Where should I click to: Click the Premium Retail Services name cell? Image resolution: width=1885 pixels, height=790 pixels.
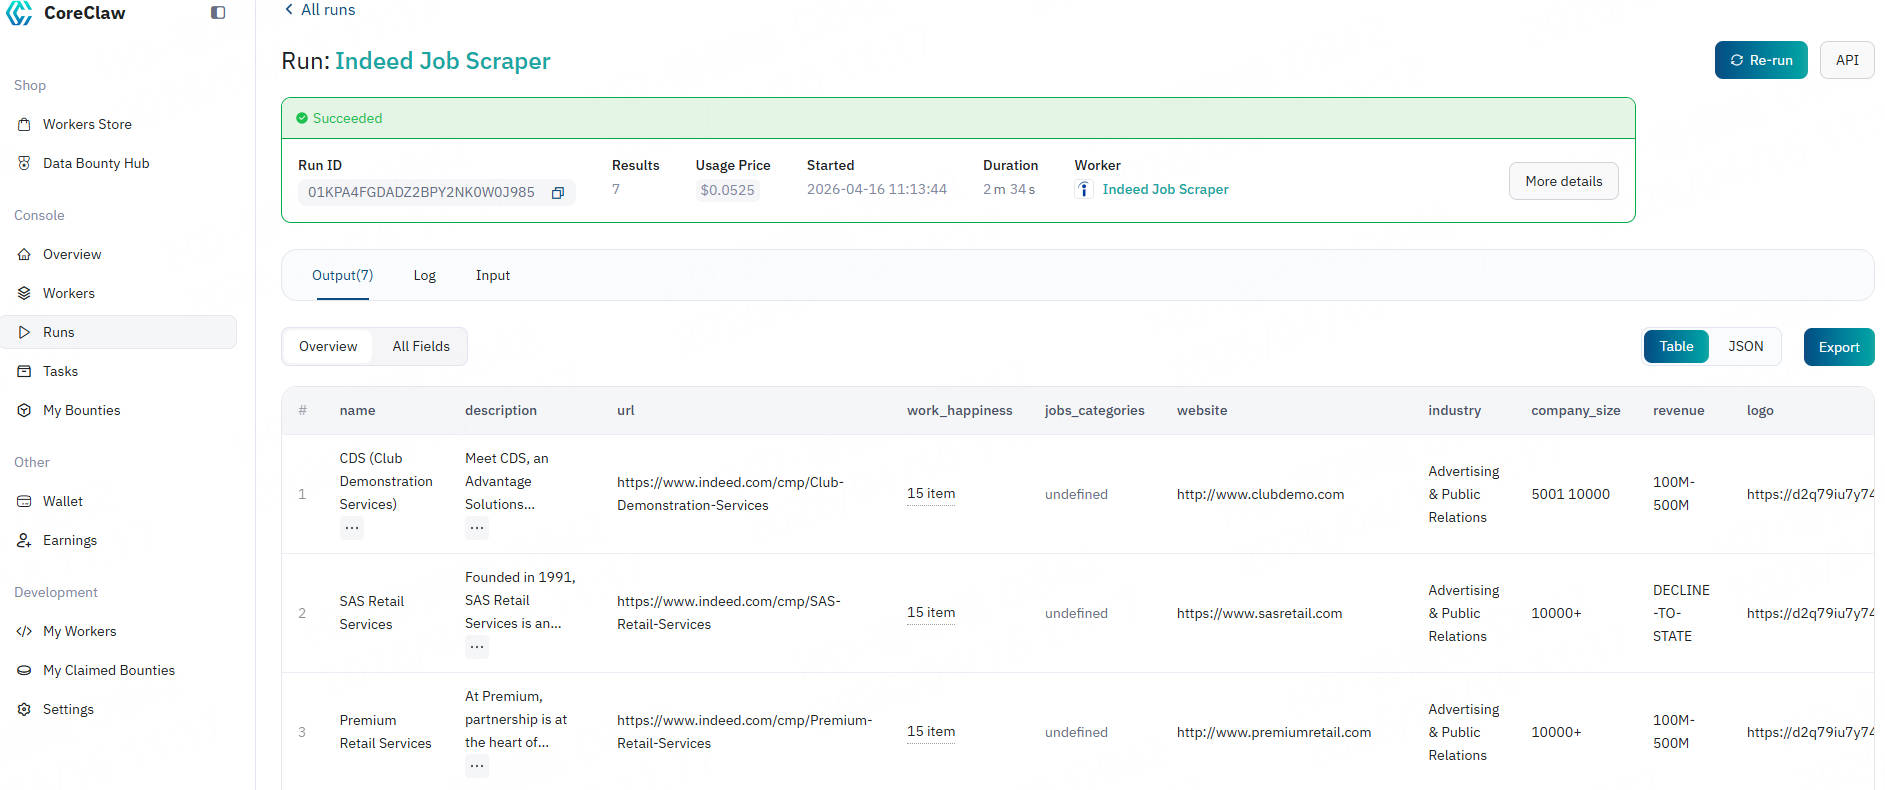tap(385, 732)
